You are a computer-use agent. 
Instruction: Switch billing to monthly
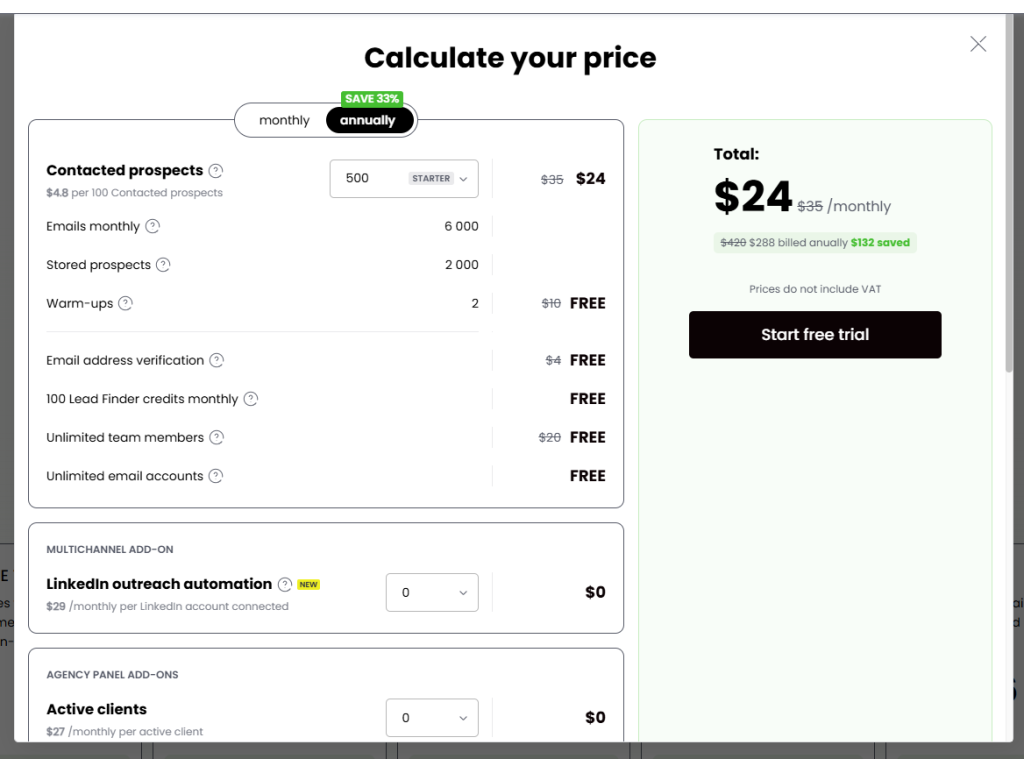click(284, 120)
